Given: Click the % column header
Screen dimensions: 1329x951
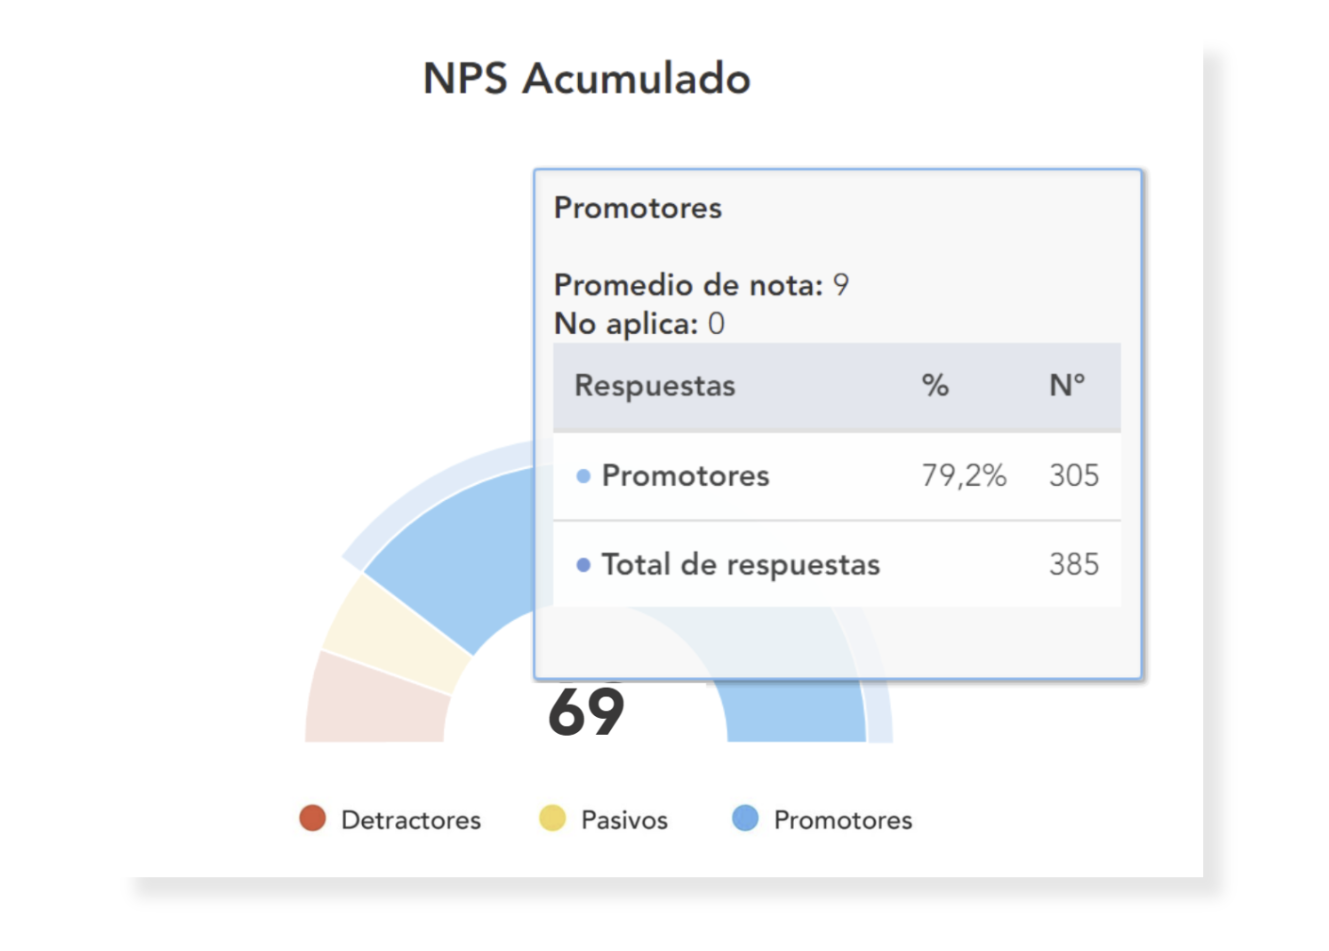Looking at the screenshot, I should (935, 386).
